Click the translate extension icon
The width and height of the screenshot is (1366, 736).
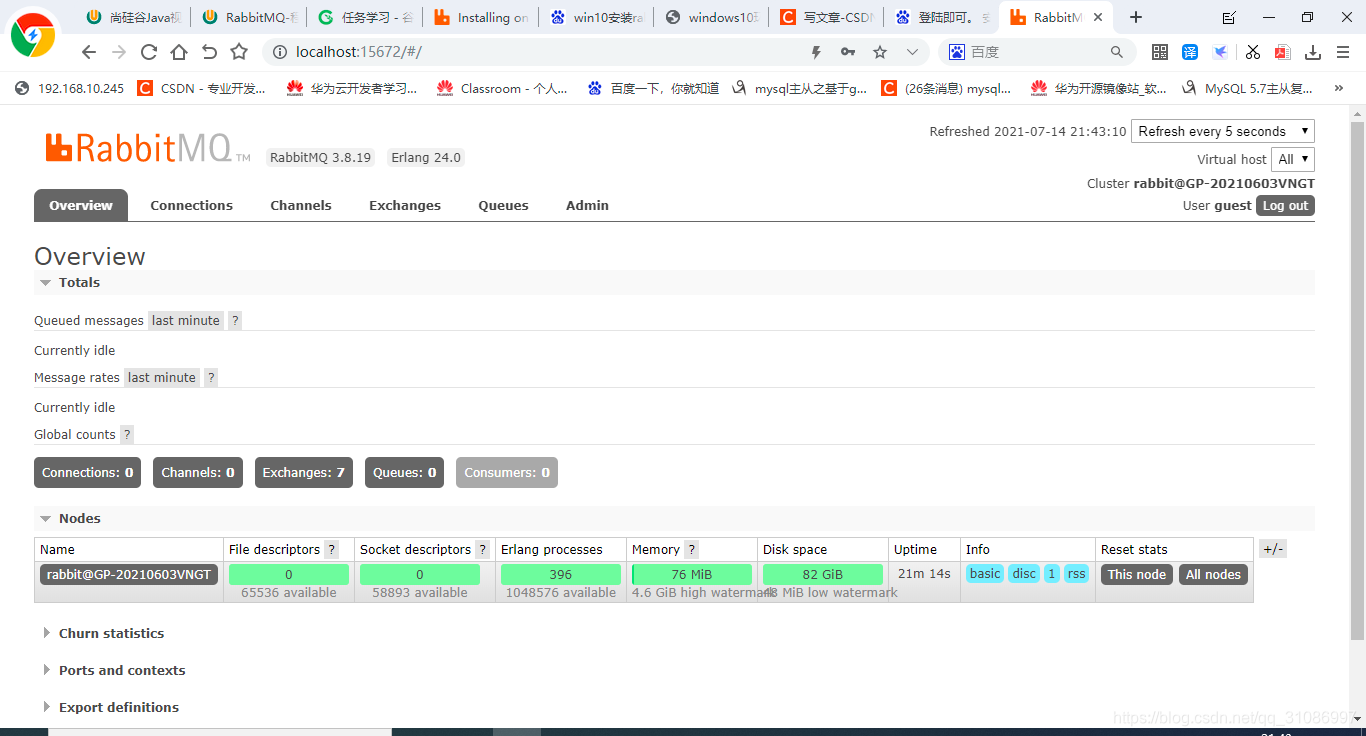[1190, 52]
